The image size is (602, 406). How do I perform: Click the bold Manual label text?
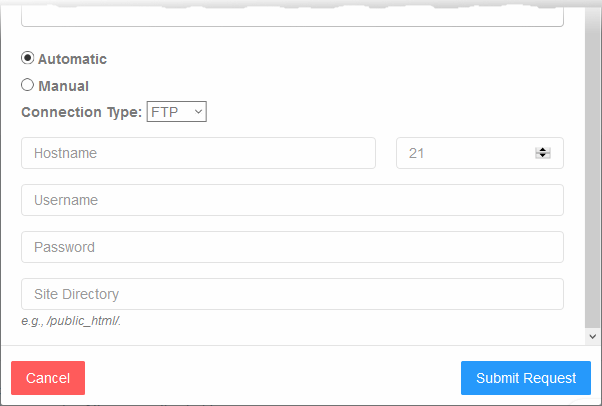point(63,86)
